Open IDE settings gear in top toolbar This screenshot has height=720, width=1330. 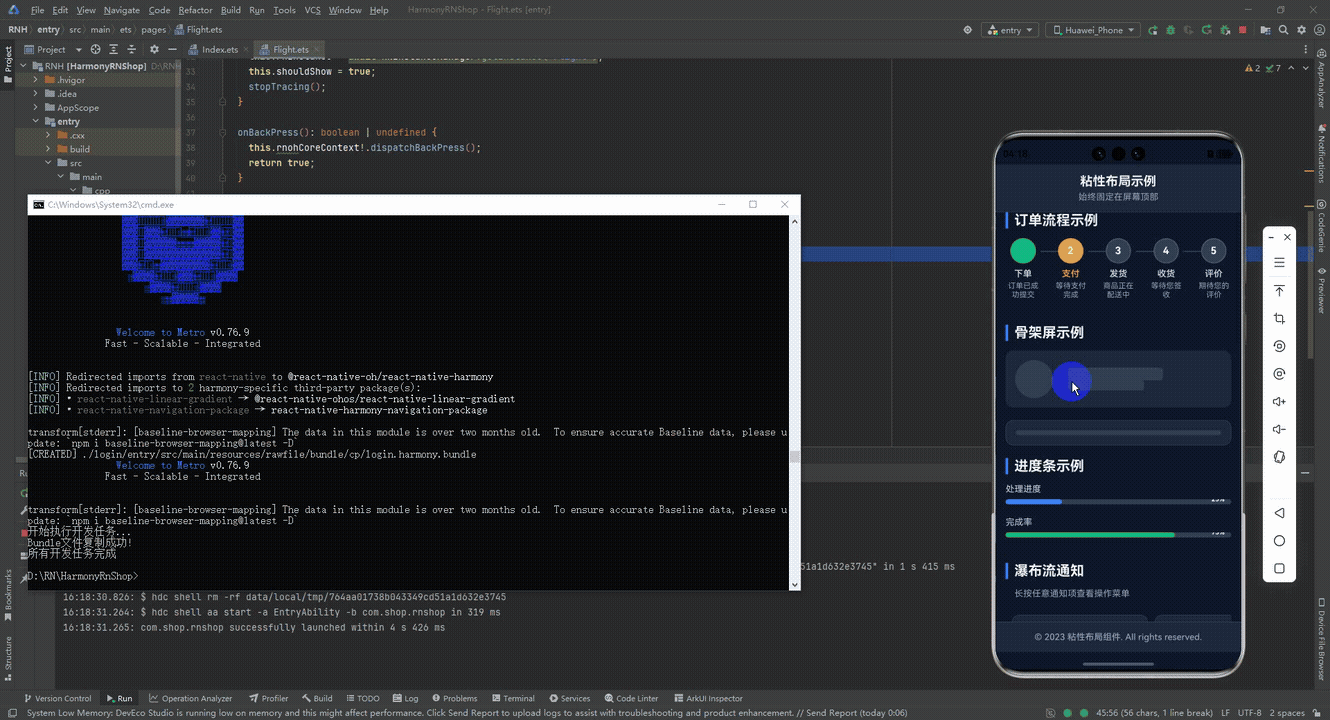pyautogui.click(x=1302, y=30)
